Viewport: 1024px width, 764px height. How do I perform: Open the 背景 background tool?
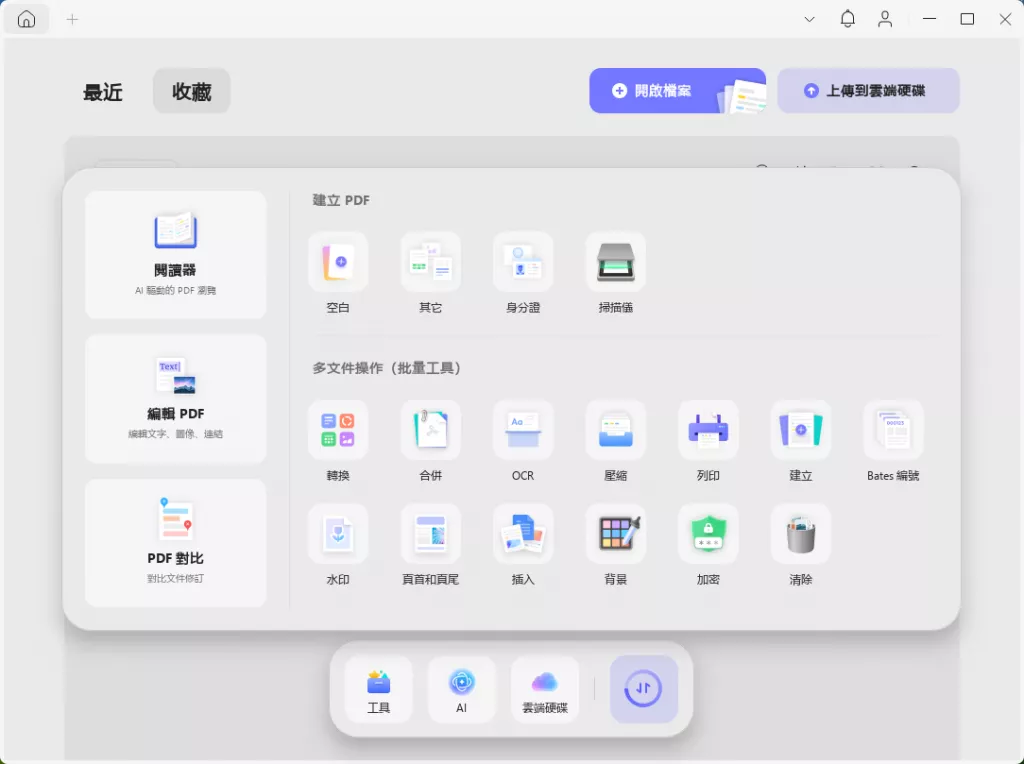(616, 534)
